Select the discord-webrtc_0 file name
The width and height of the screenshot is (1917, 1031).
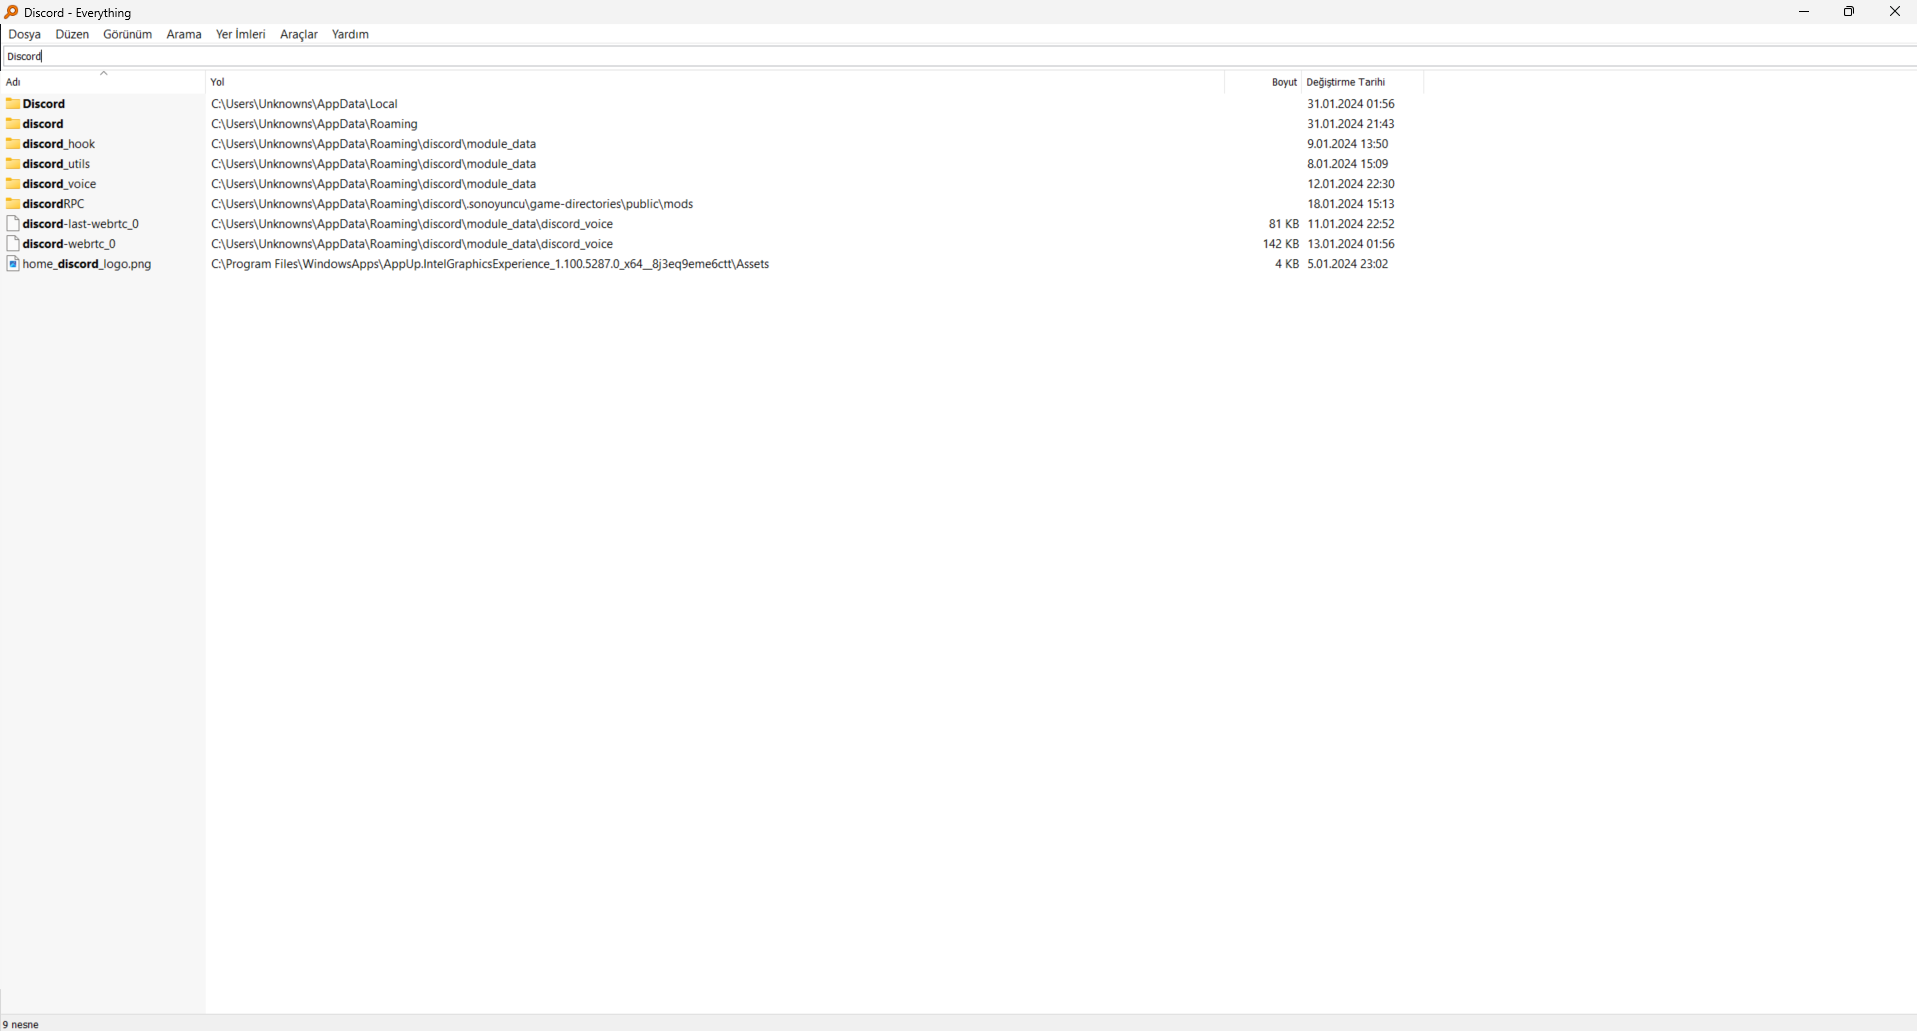pyautogui.click(x=69, y=244)
